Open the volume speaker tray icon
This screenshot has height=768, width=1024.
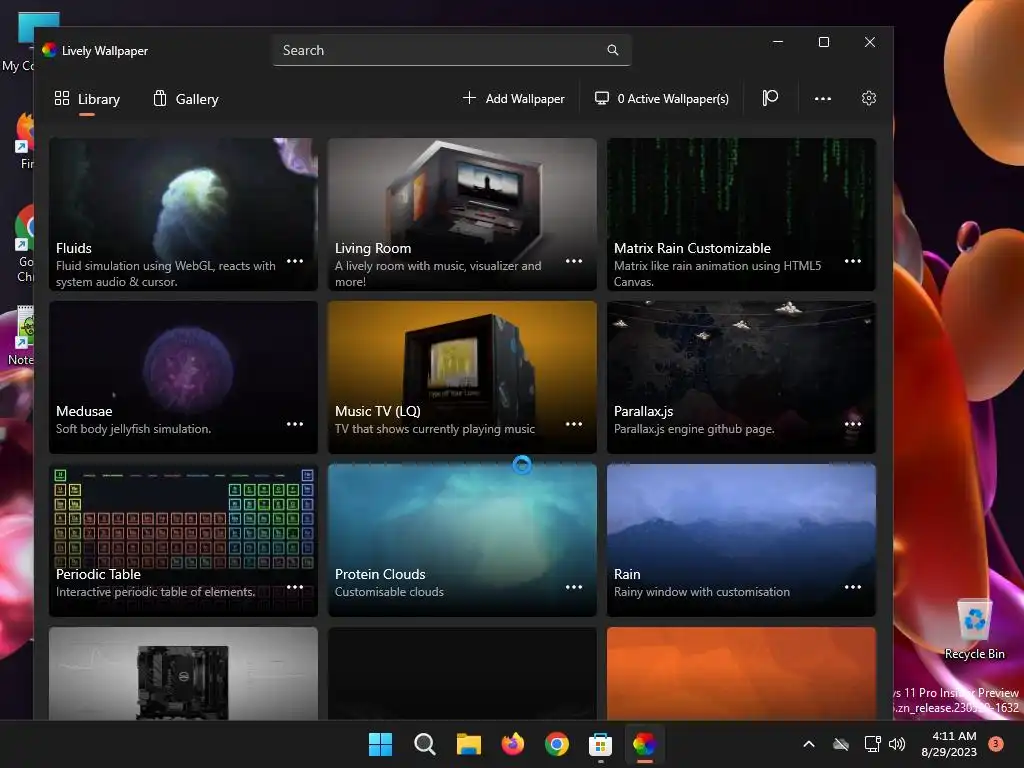(x=897, y=744)
